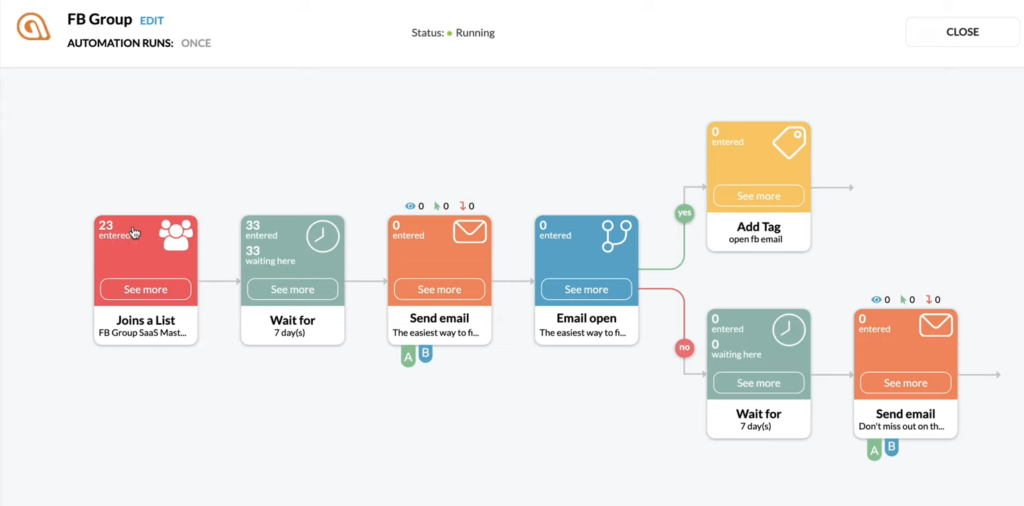Click EDIT next to FB Group title
Image resolution: width=1024 pixels, height=506 pixels.
coord(152,21)
